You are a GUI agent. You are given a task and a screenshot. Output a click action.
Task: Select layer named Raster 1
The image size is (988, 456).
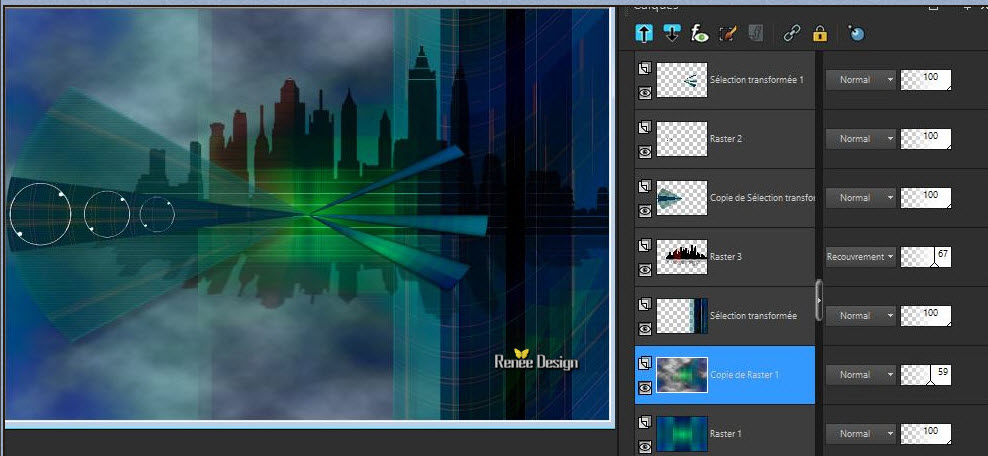(726, 434)
